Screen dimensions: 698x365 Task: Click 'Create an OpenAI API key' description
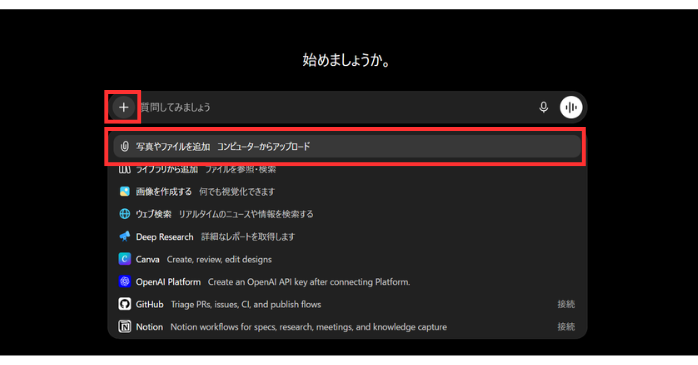(x=309, y=282)
